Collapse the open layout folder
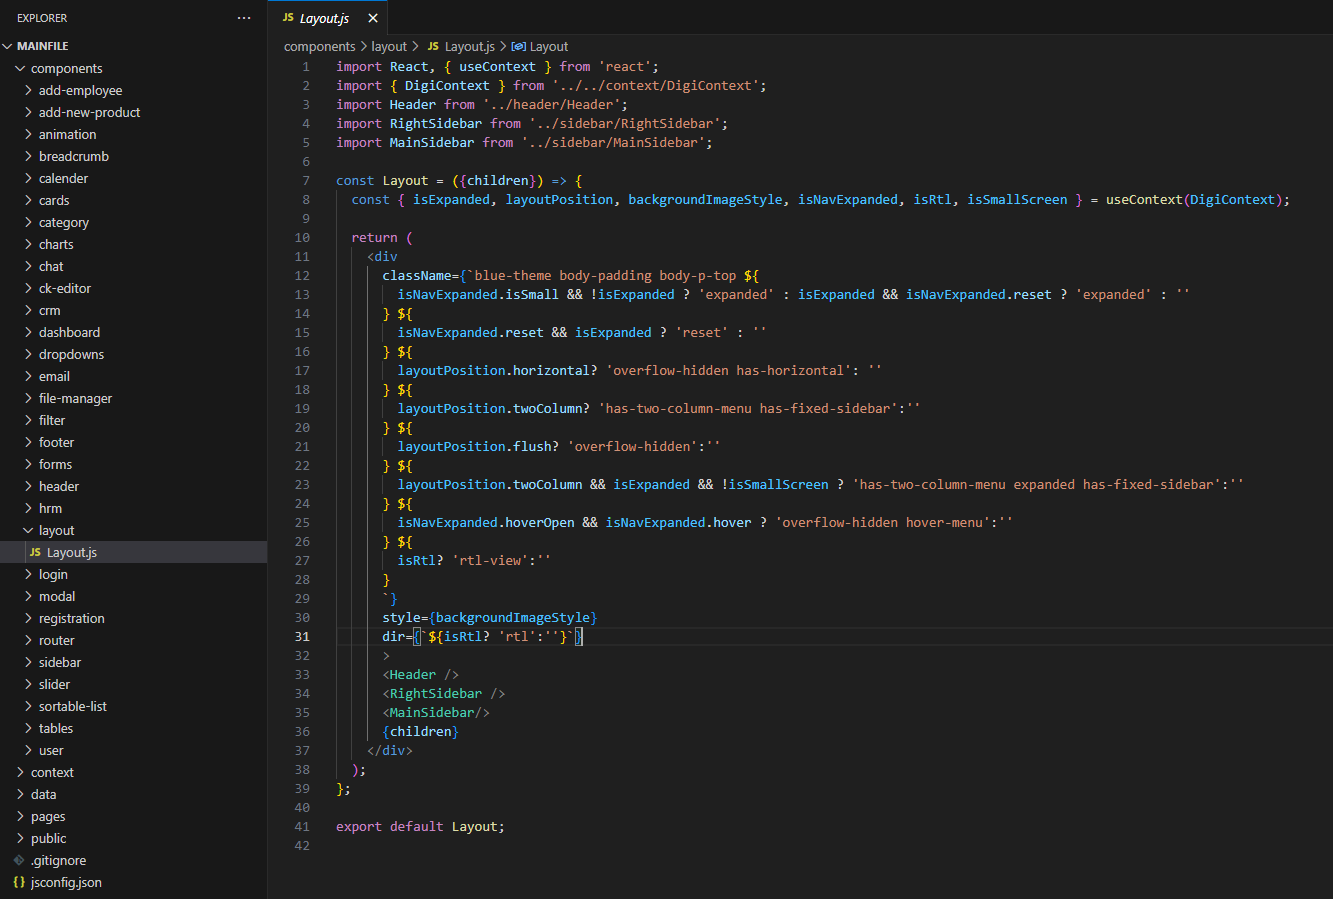Viewport: 1333px width, 899px height. [56, 530]
